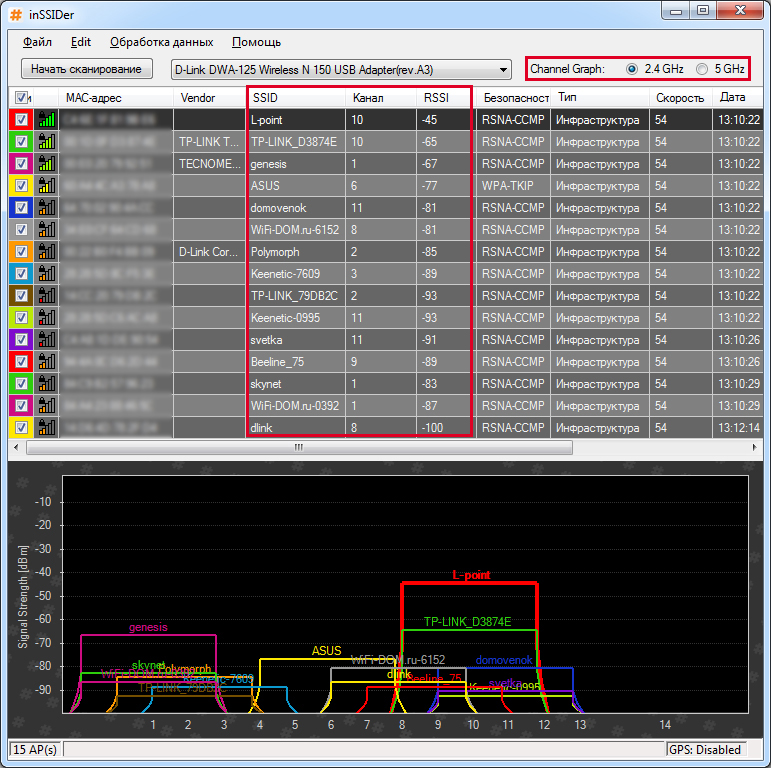This screenshot has height=768, width=771.
Task: Sort by RSSI column header
Action: pos(444,97)
